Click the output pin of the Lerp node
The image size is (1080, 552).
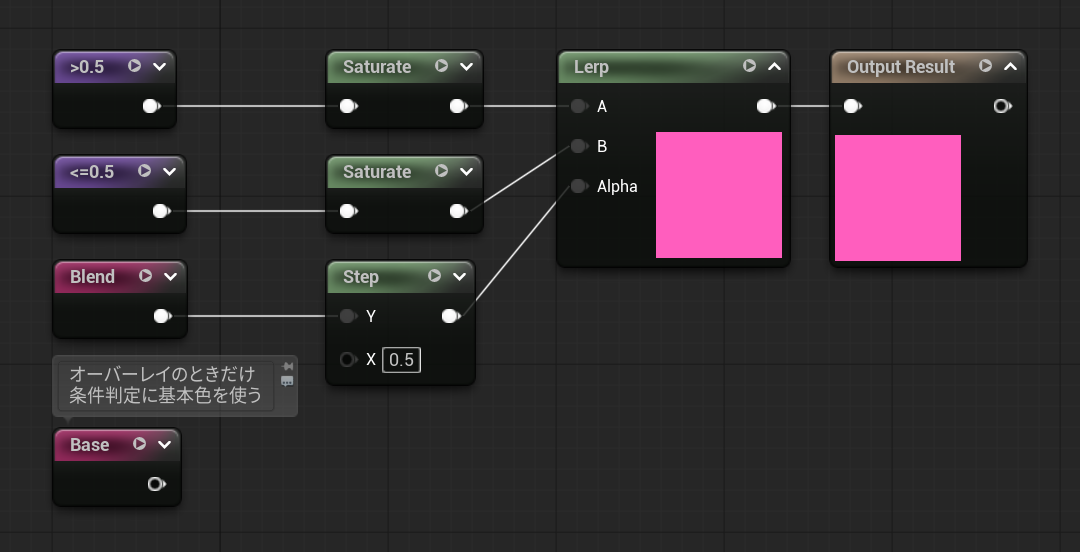[x=765, y=106]
